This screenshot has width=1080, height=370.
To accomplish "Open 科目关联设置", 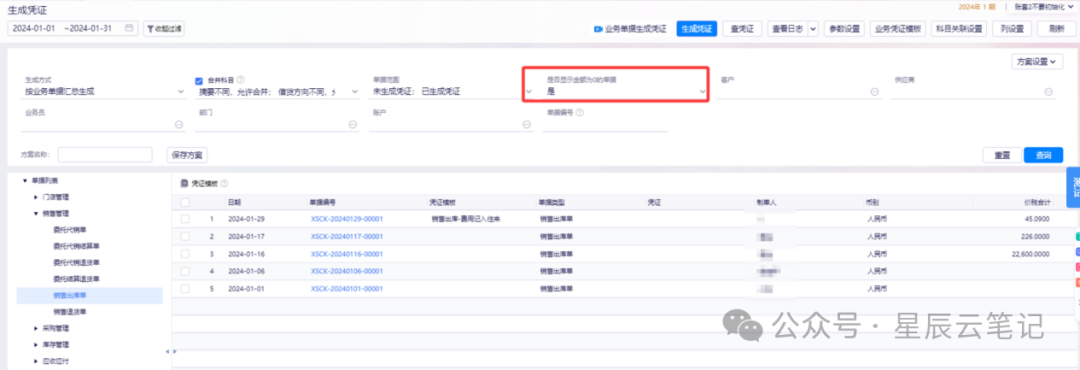I will [958, 29].
